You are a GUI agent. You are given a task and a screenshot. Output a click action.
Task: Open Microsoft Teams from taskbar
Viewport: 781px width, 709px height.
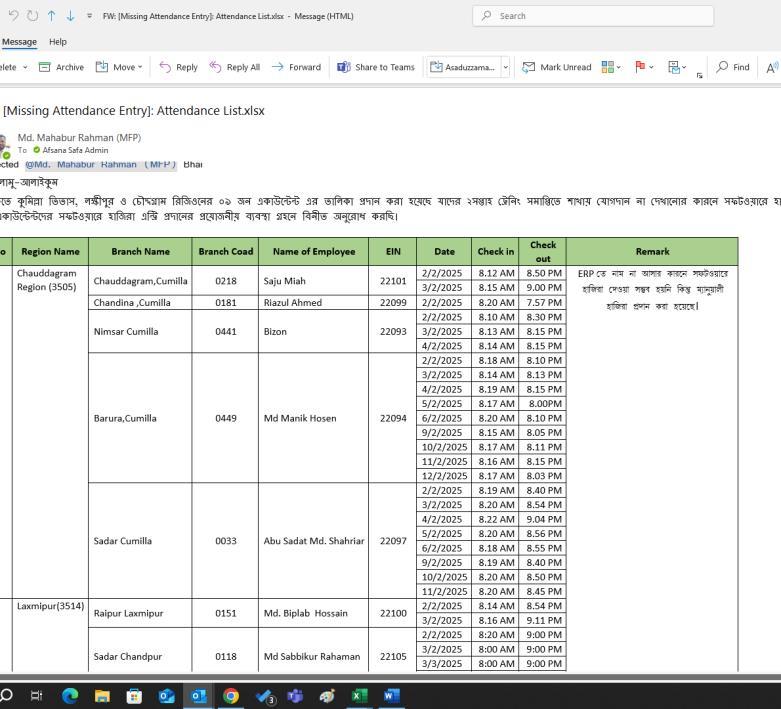(x=295, y=695)
